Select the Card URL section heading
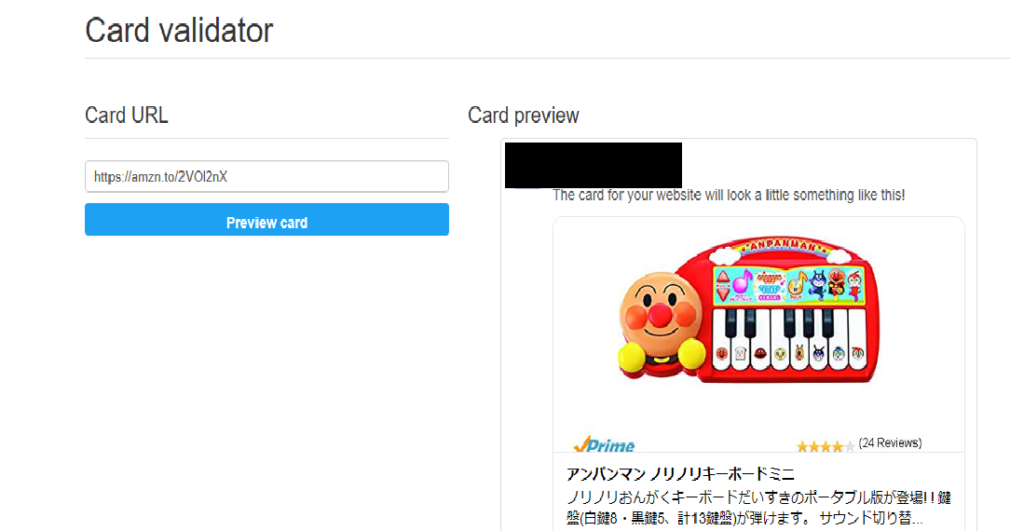1024x531 pixels. [127, 115]
